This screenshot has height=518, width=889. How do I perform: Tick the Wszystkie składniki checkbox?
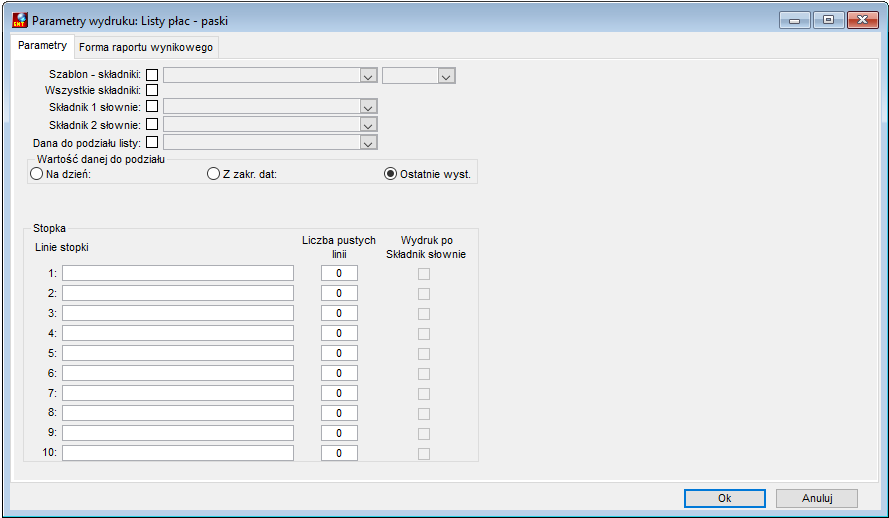tap(152, 90)
